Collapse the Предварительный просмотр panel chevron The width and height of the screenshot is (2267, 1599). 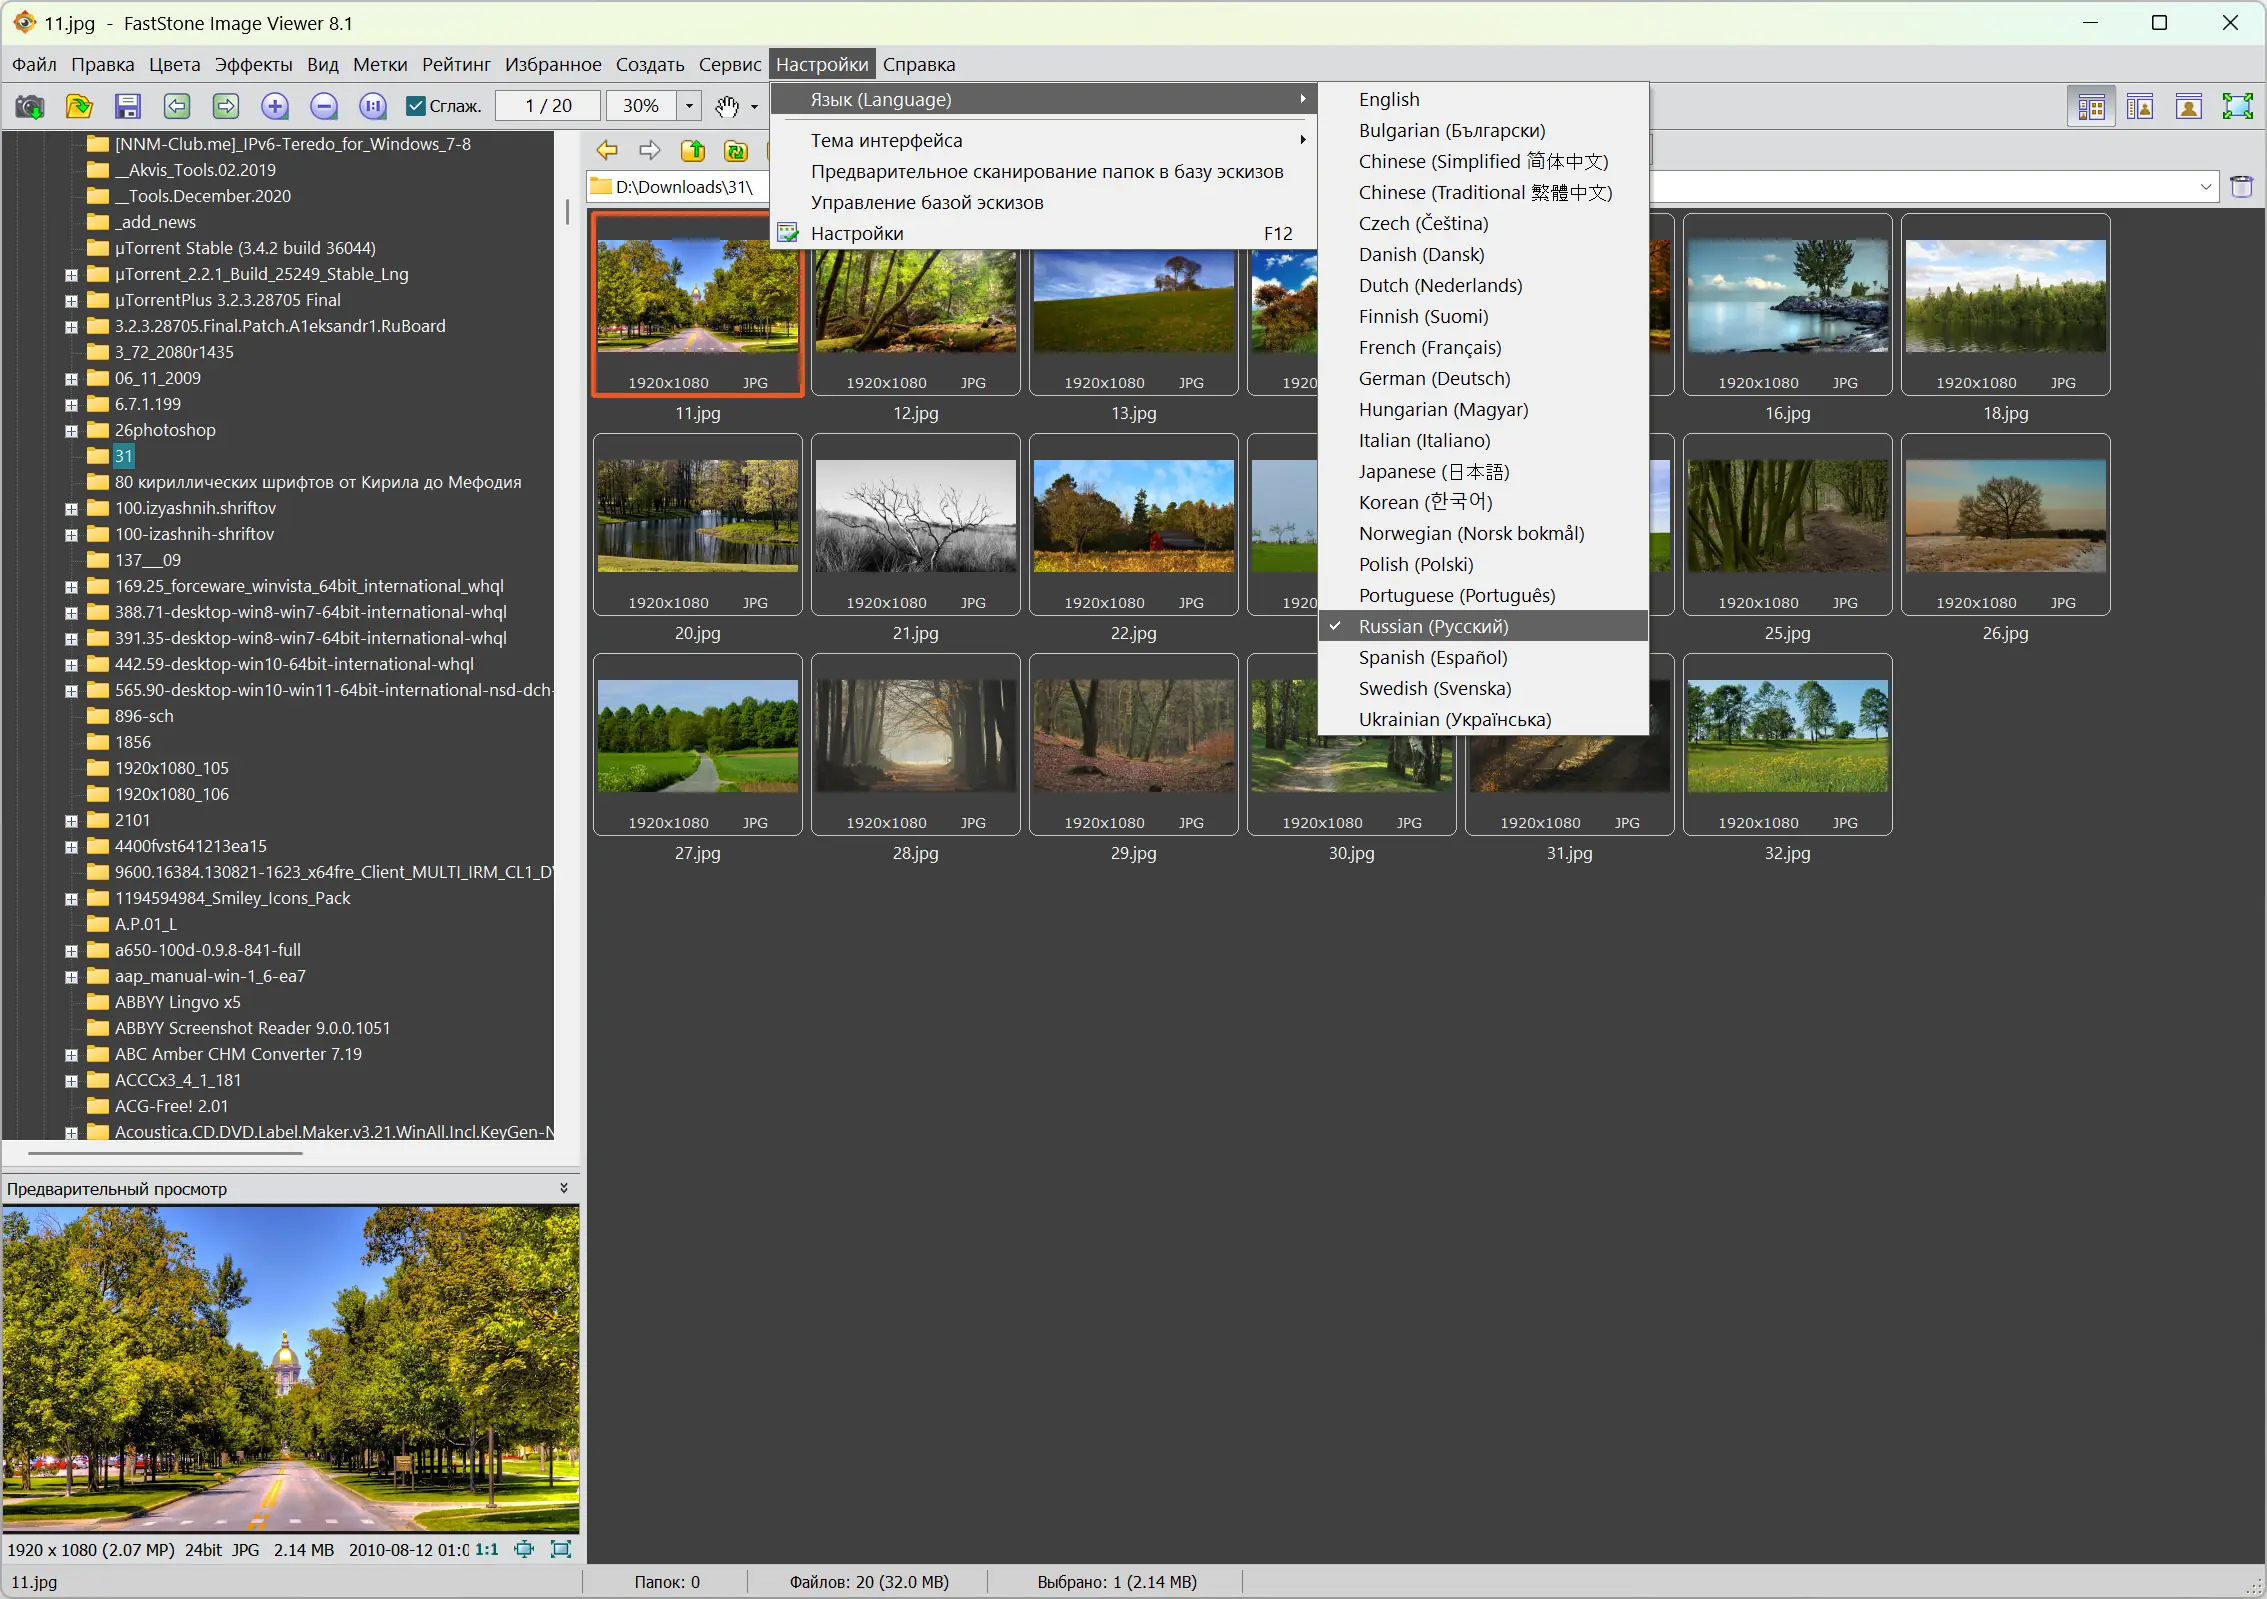click(x=564, y=1188)
